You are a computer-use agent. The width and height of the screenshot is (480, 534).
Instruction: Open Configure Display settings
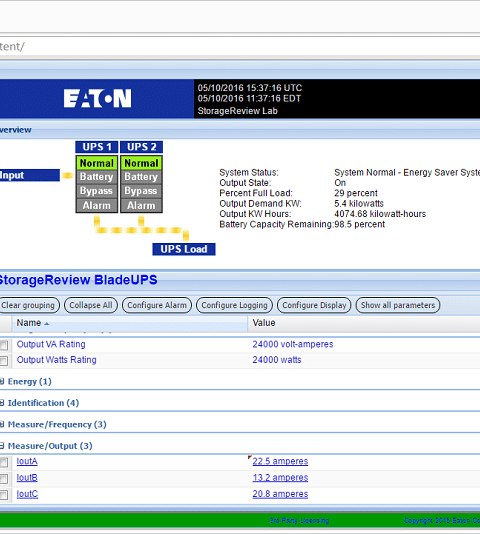point(314,305)
